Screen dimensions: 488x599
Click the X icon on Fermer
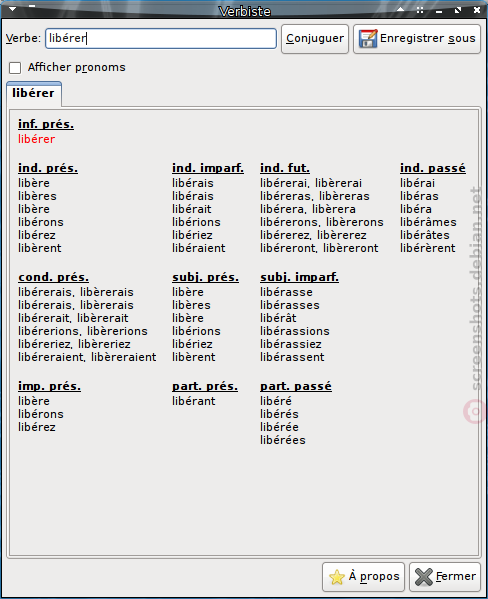[x=424, y=577]
